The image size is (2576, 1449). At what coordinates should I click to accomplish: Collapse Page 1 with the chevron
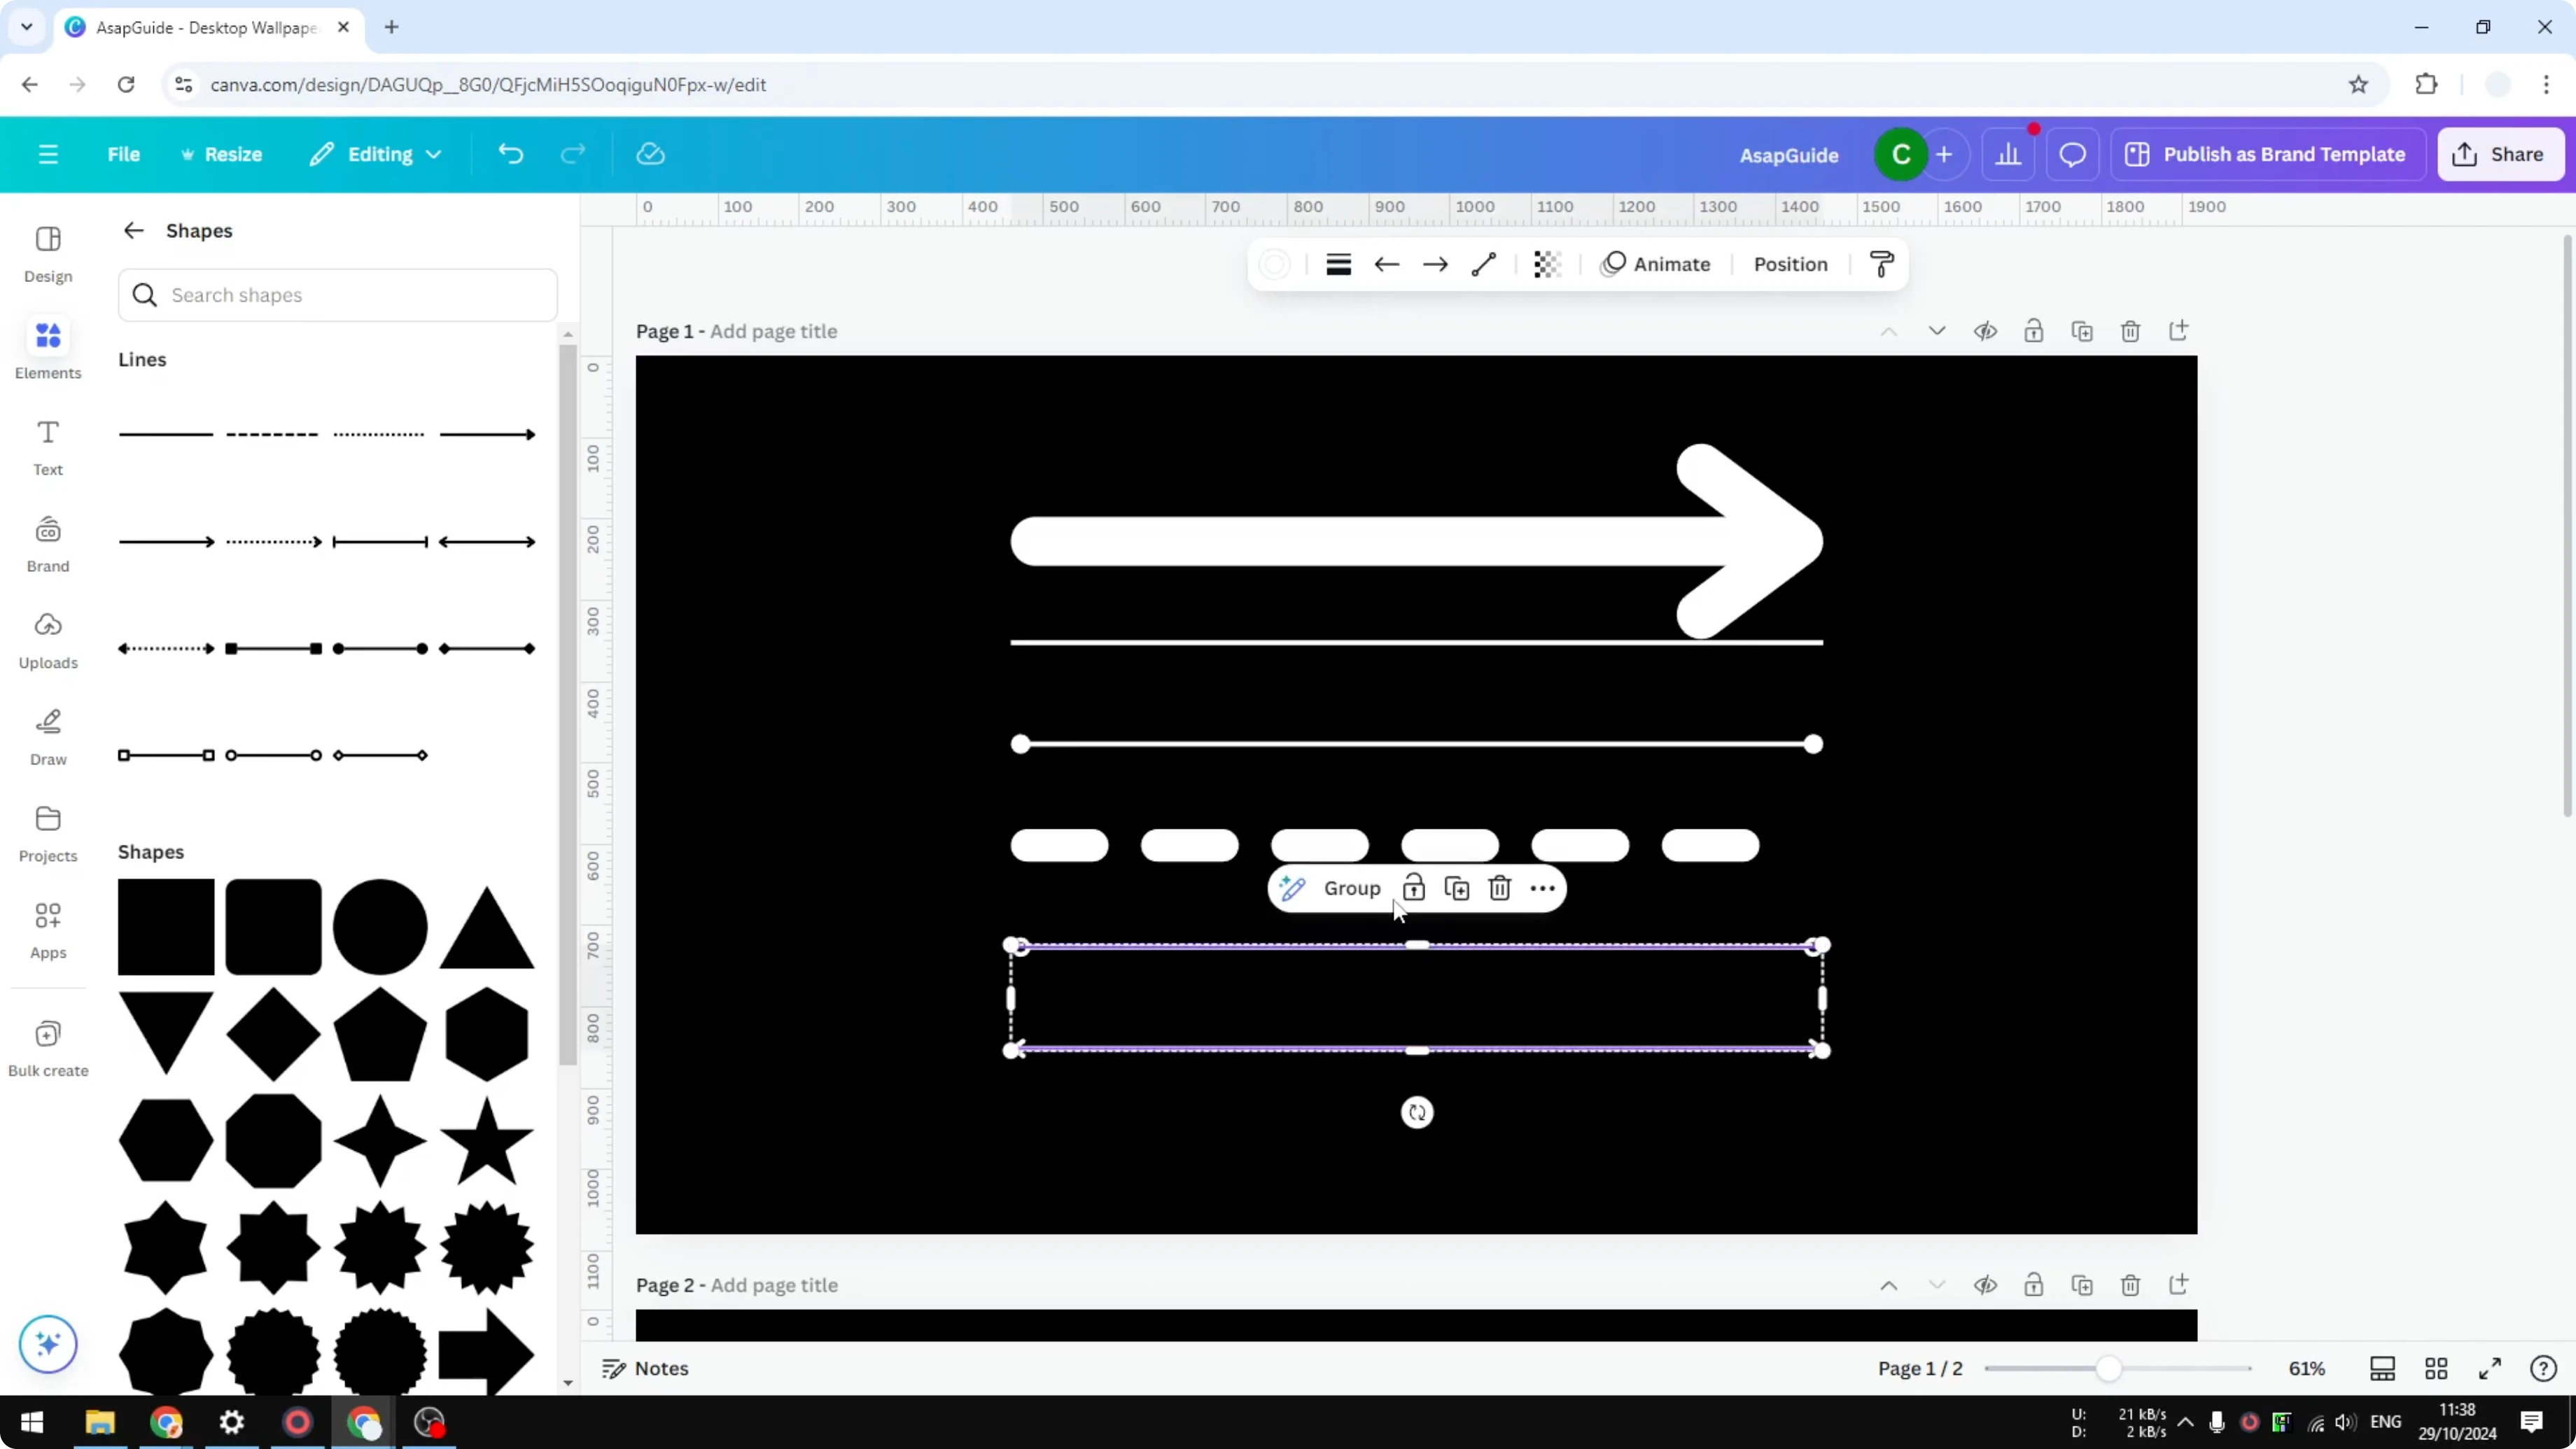tap(1890, 331)
